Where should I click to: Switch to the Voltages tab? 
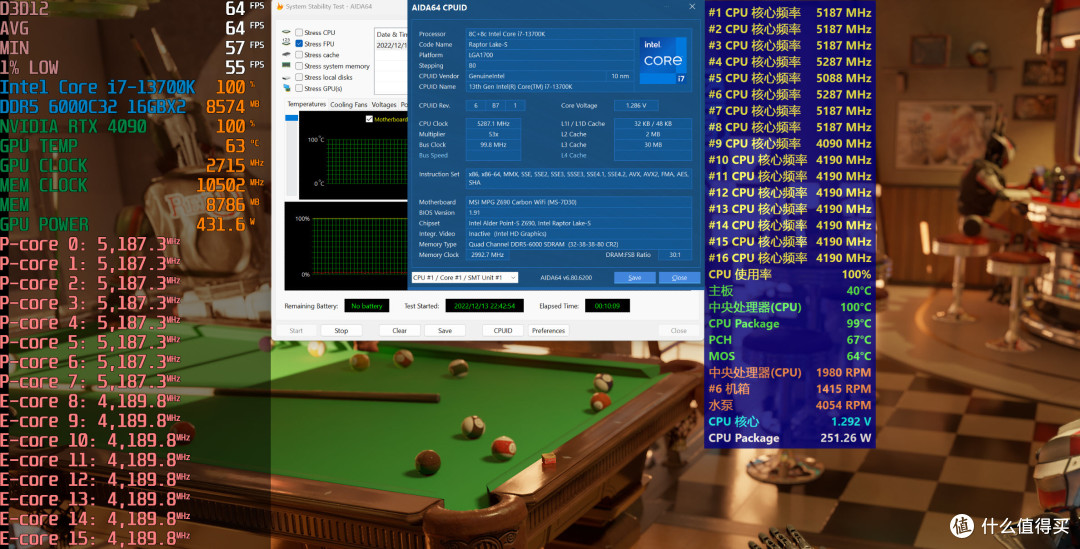pyautogui.click(x=384, y=105)
